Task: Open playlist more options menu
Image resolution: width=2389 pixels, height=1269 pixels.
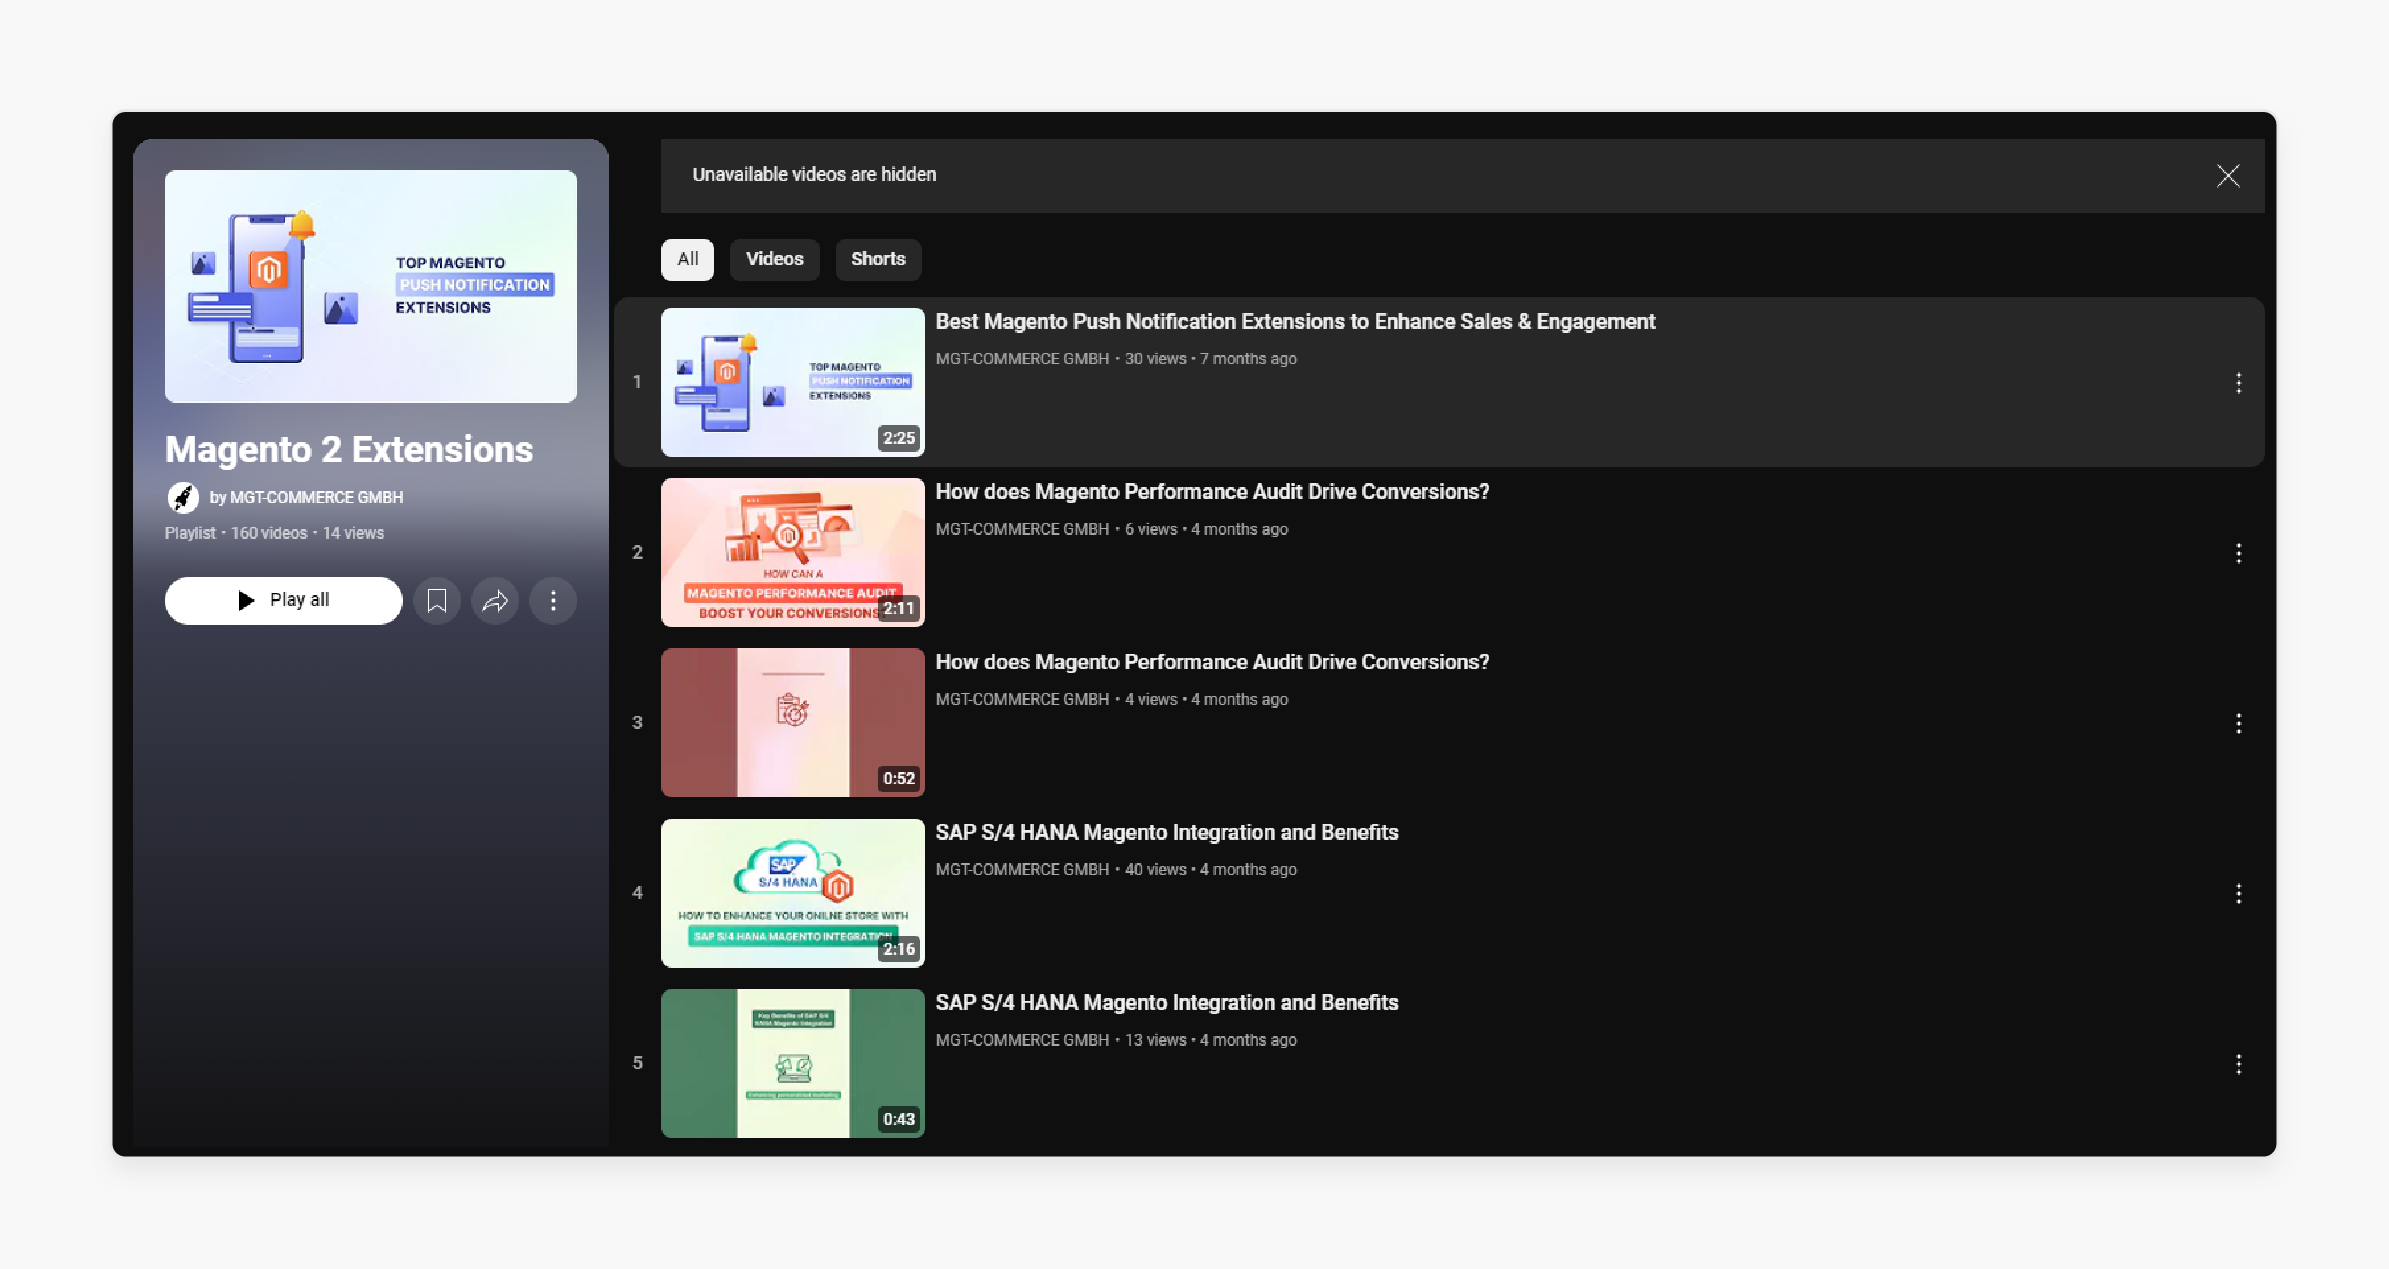Action: (553, 600)
